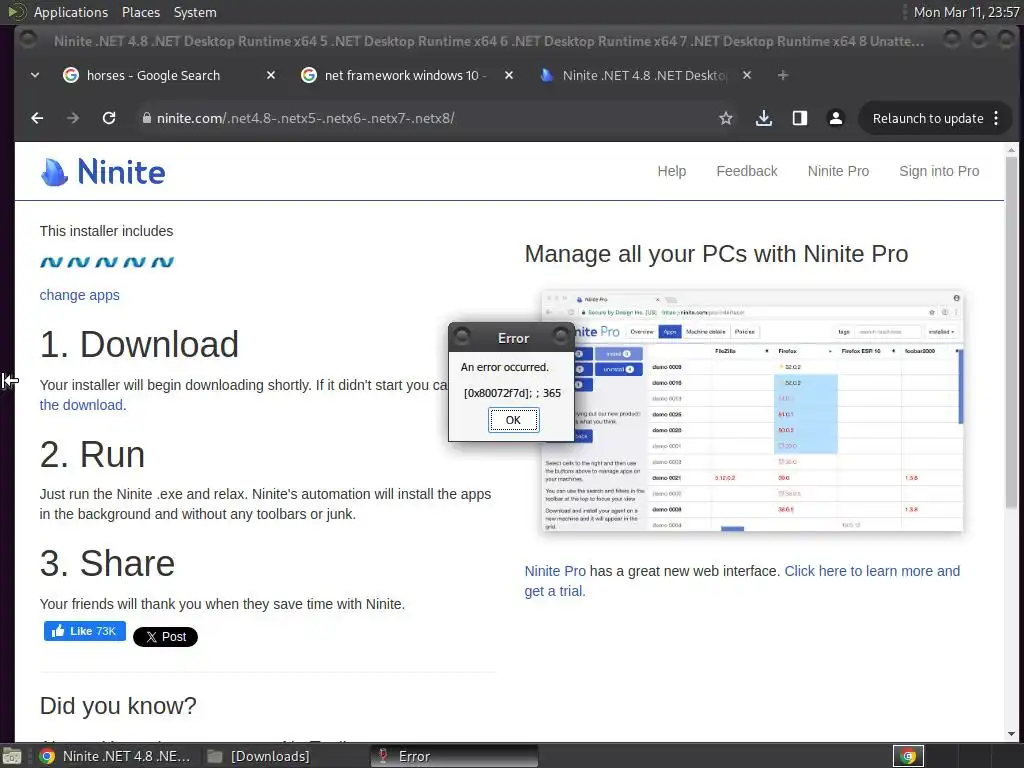This screenshot has height=768, width=1024.
Task: View site information lock icon
Action: point(146,118)
